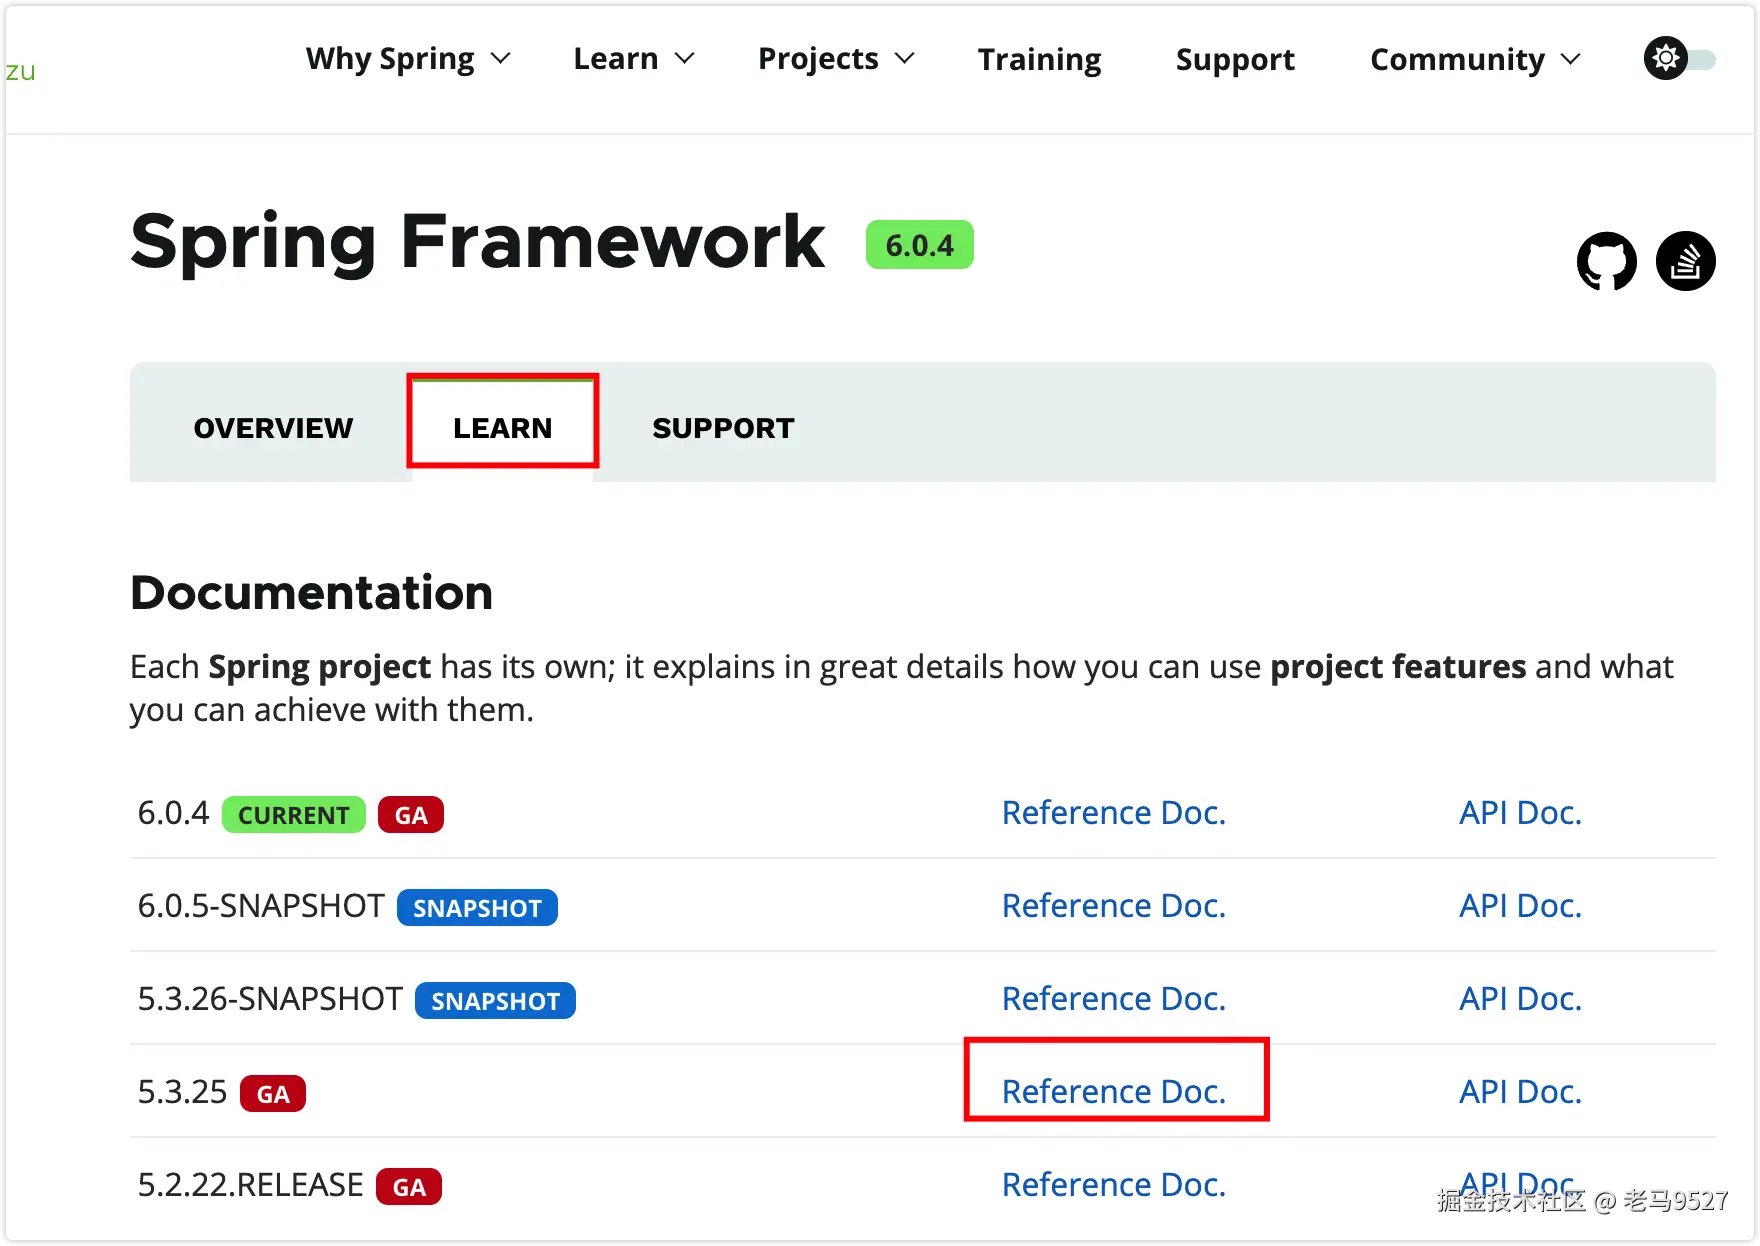Open API Doc. for version 5.3.25
The width and height of the screenshot is (1760, 1246).
tap(1520, 1092)
